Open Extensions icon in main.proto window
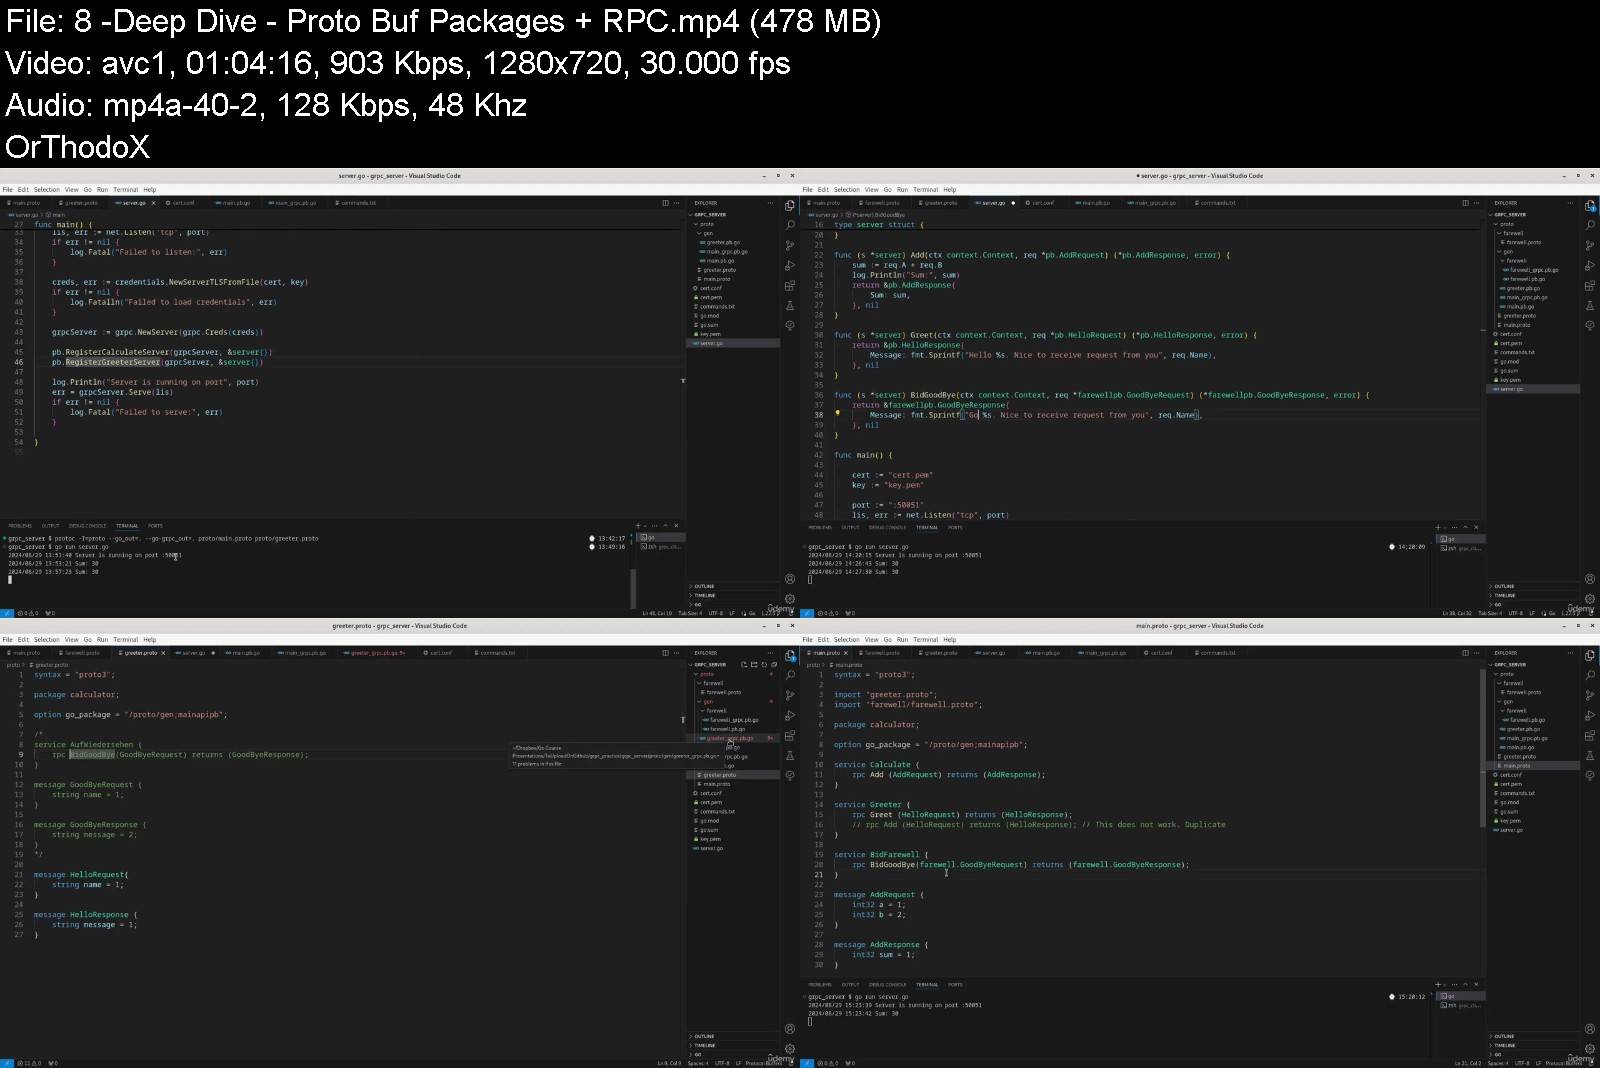The height and width of the screenshot is (1068, 1600). pyautogui.click(x=1590, y=736)
